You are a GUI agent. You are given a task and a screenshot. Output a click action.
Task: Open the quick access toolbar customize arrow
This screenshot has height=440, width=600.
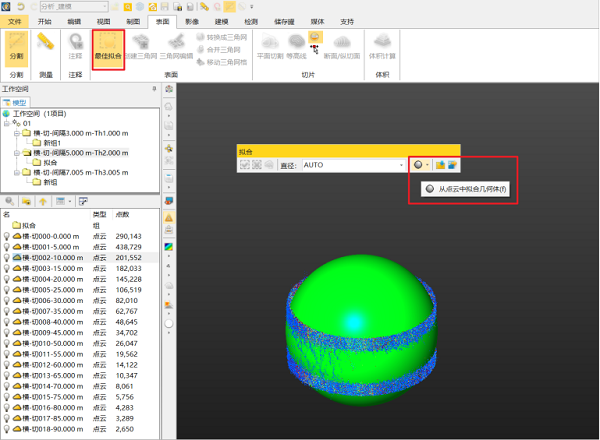pyautogui.click(x=252, y=7)
